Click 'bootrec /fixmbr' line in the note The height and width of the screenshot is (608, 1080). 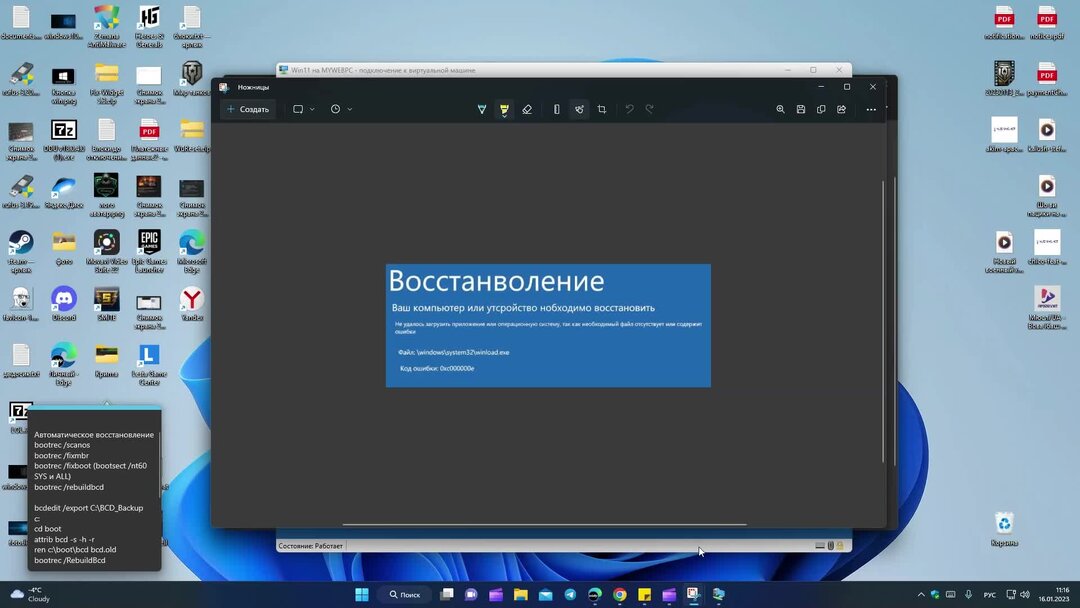click(x=61, y=456)
